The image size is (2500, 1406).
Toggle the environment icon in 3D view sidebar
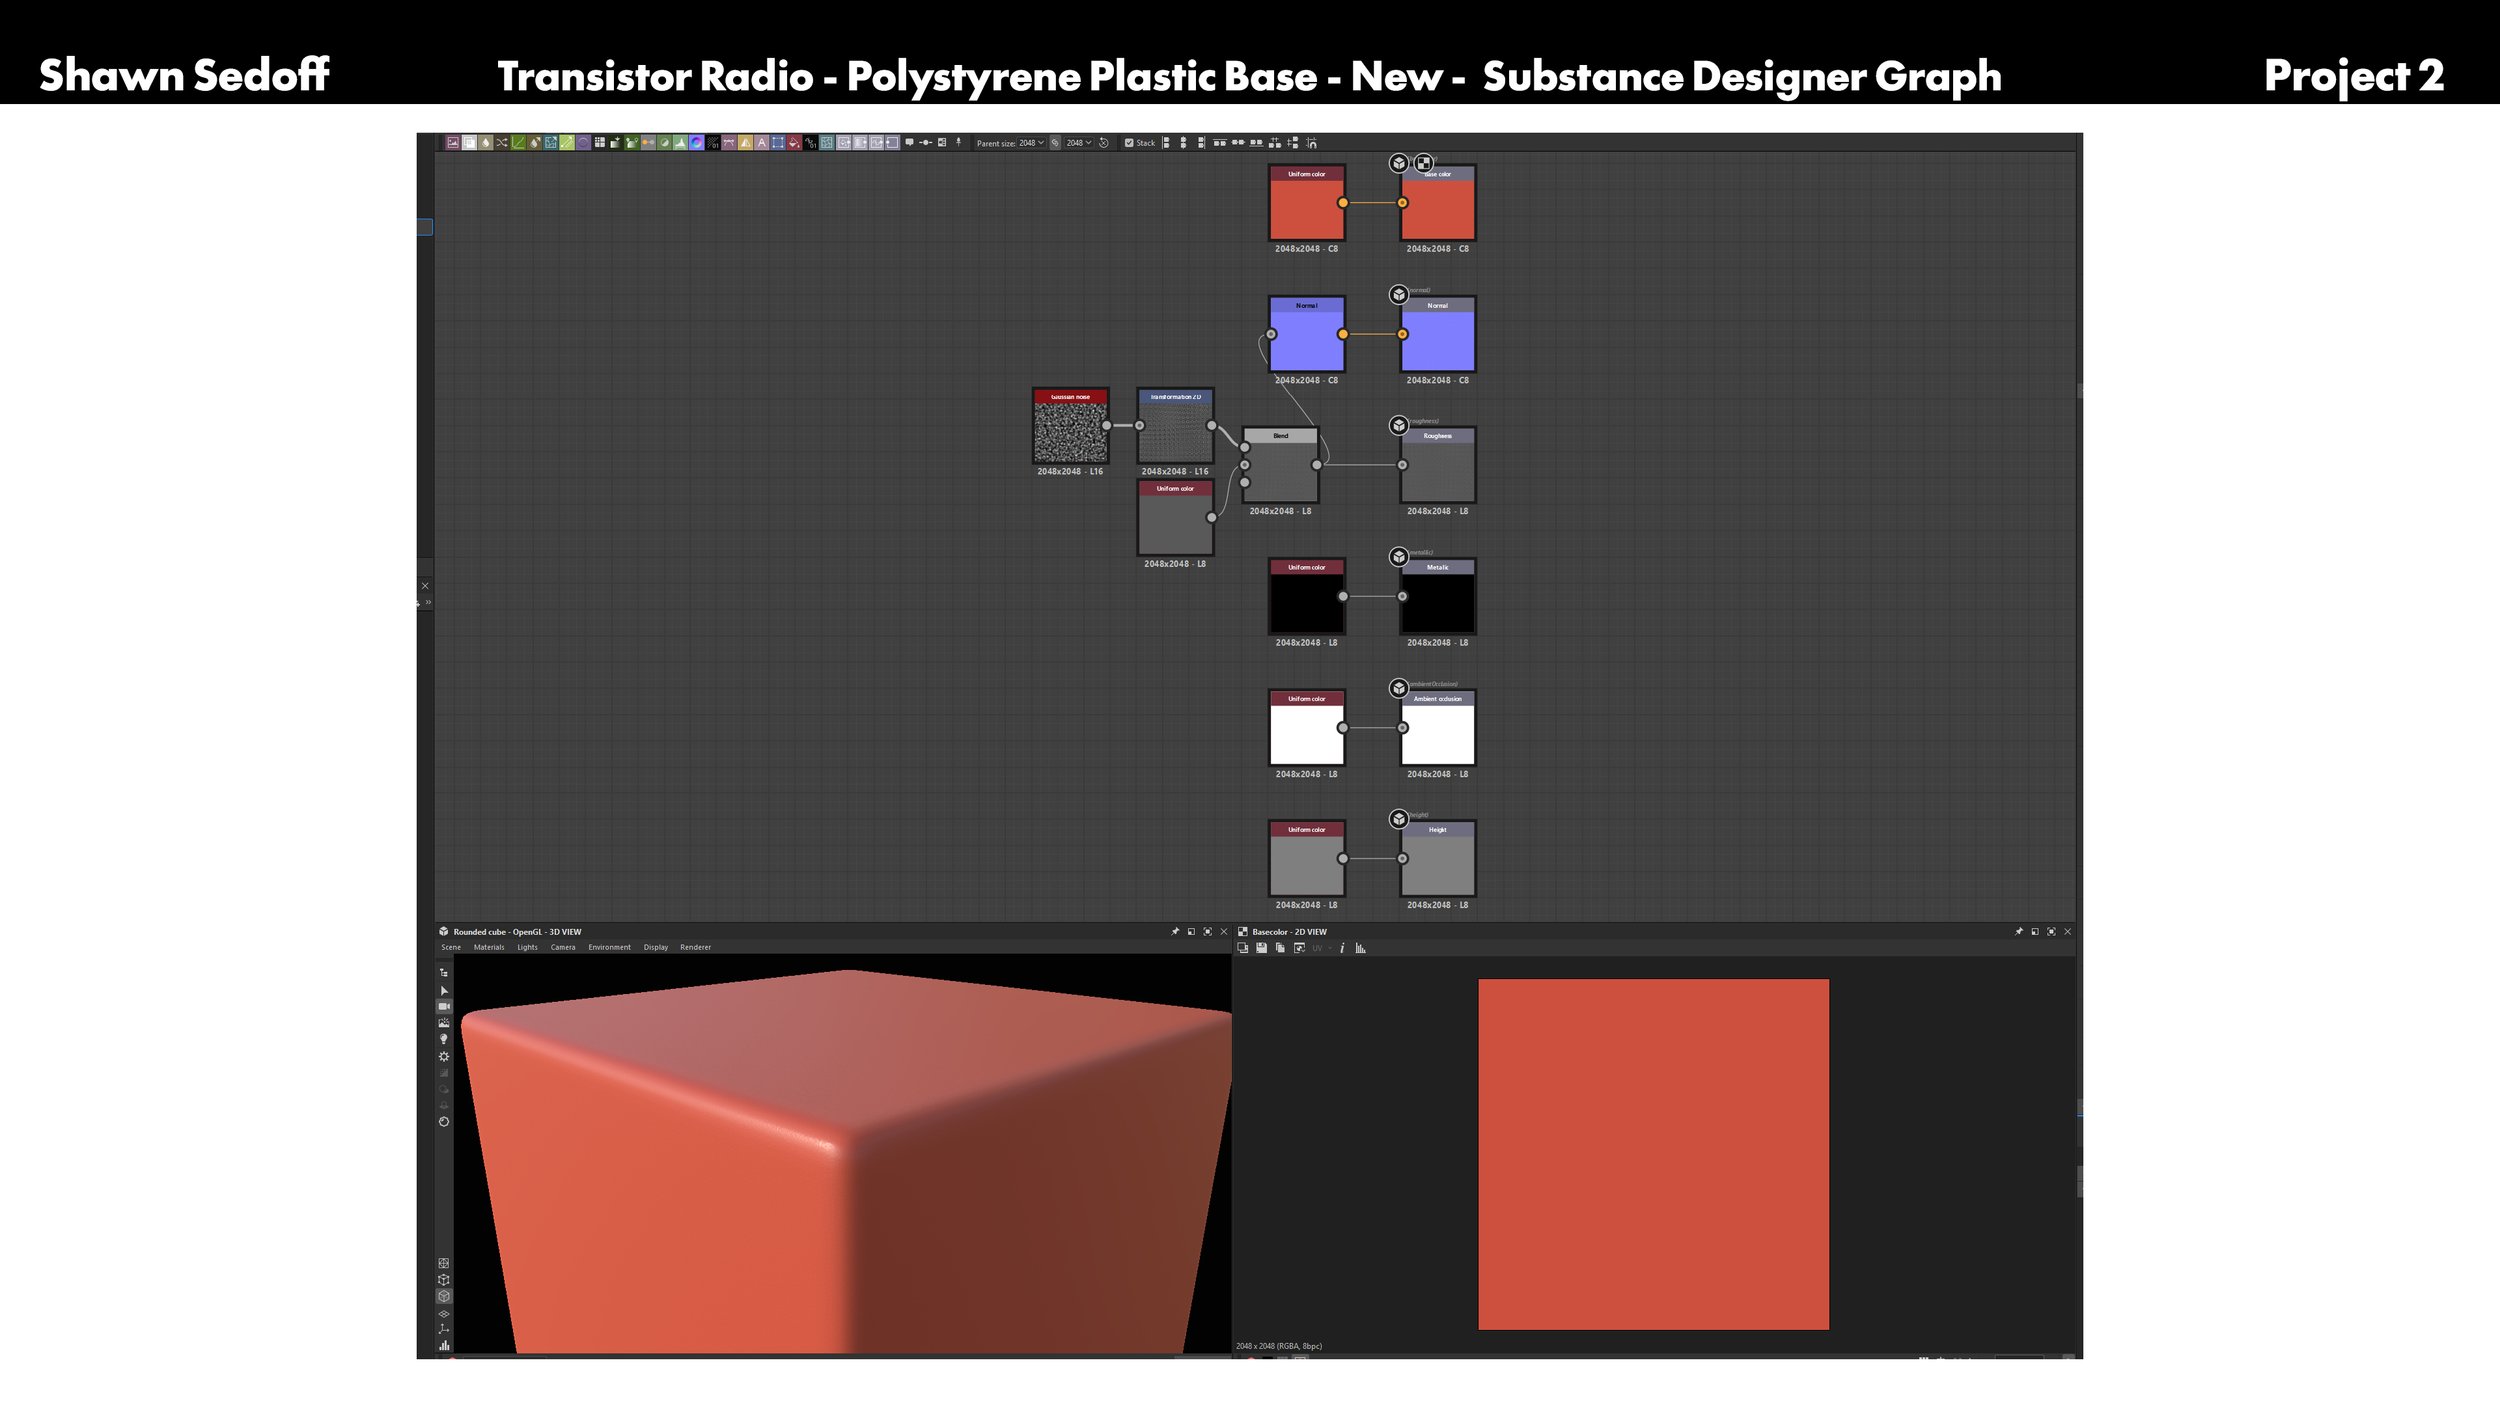coord(444,1023)
